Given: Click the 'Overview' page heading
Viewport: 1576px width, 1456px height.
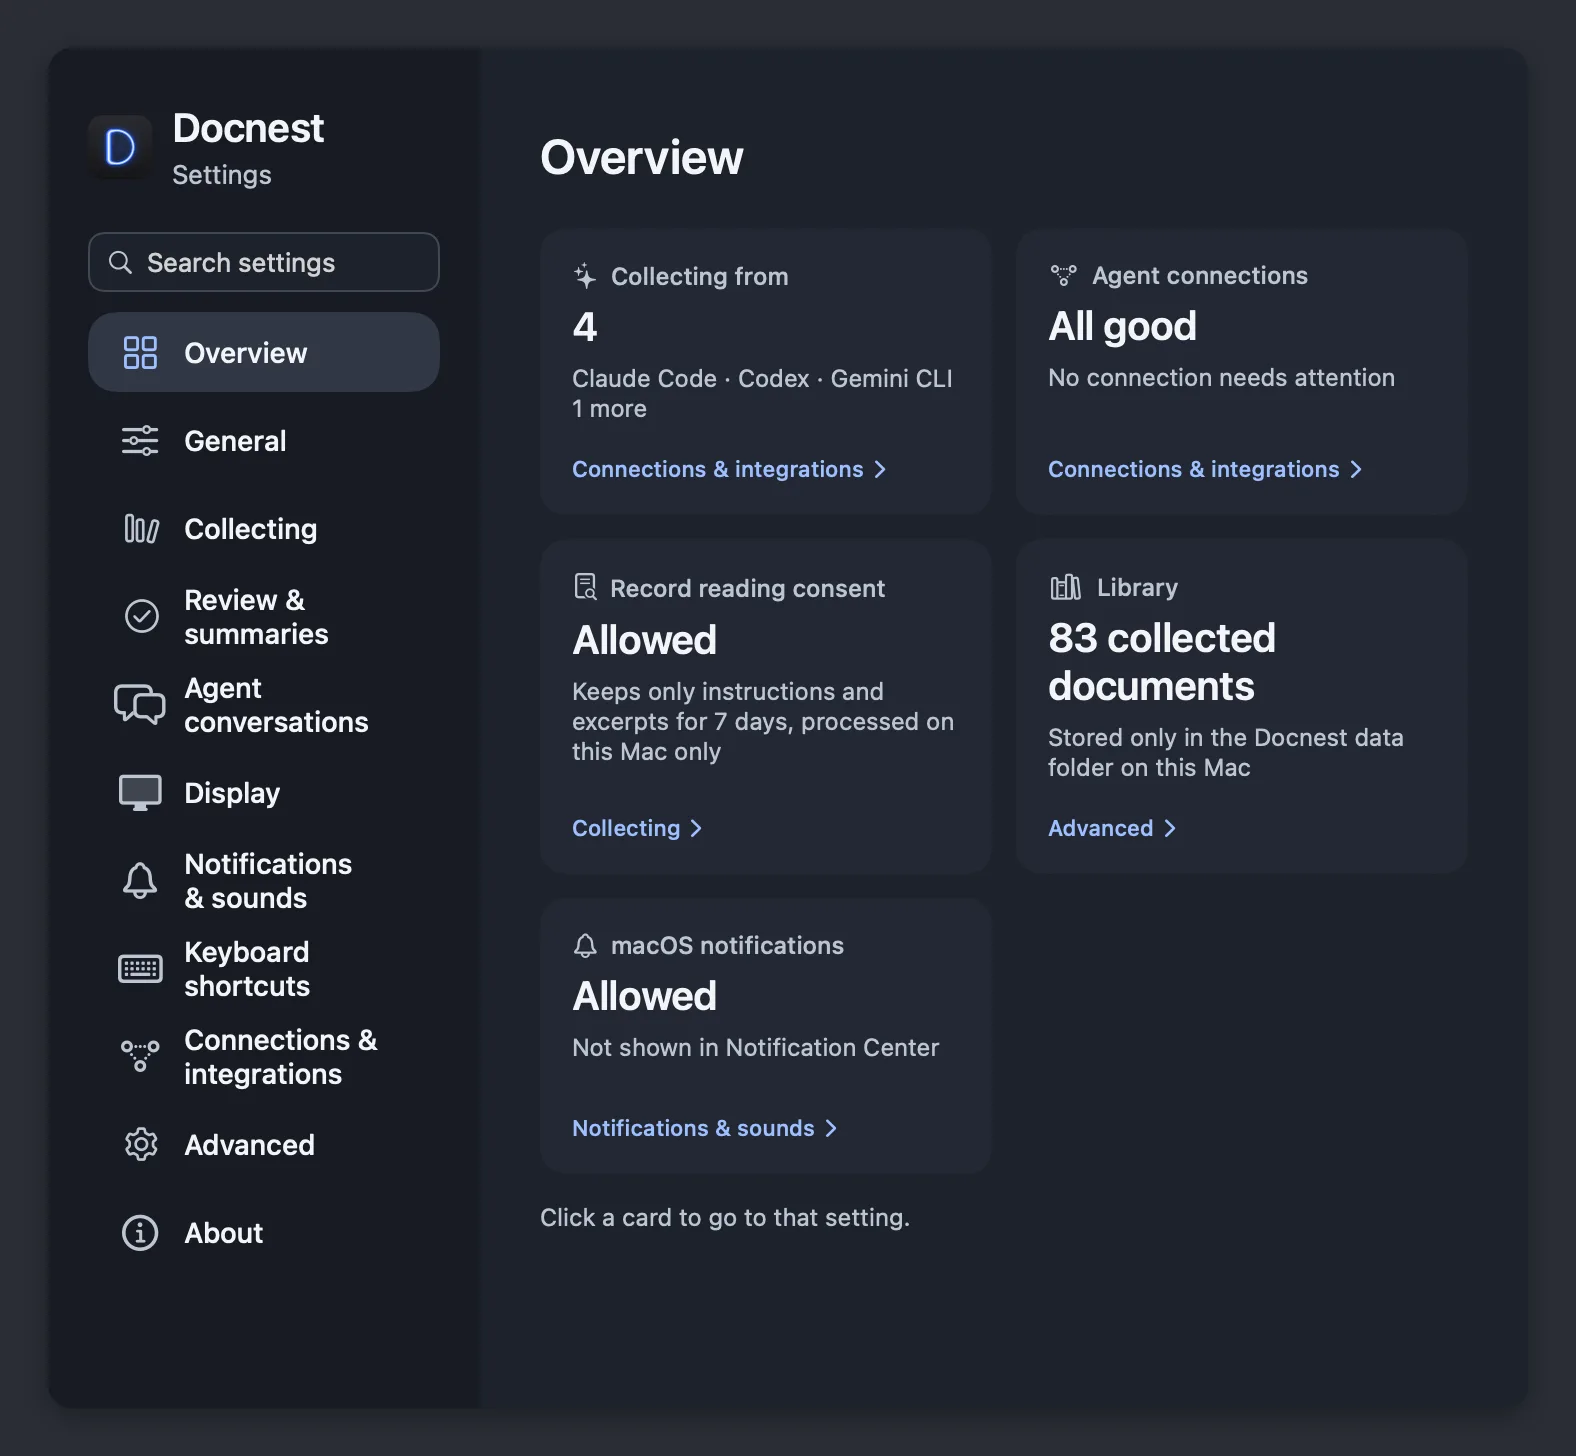Looking at the screenshot, I should click(x=641, y=157).
